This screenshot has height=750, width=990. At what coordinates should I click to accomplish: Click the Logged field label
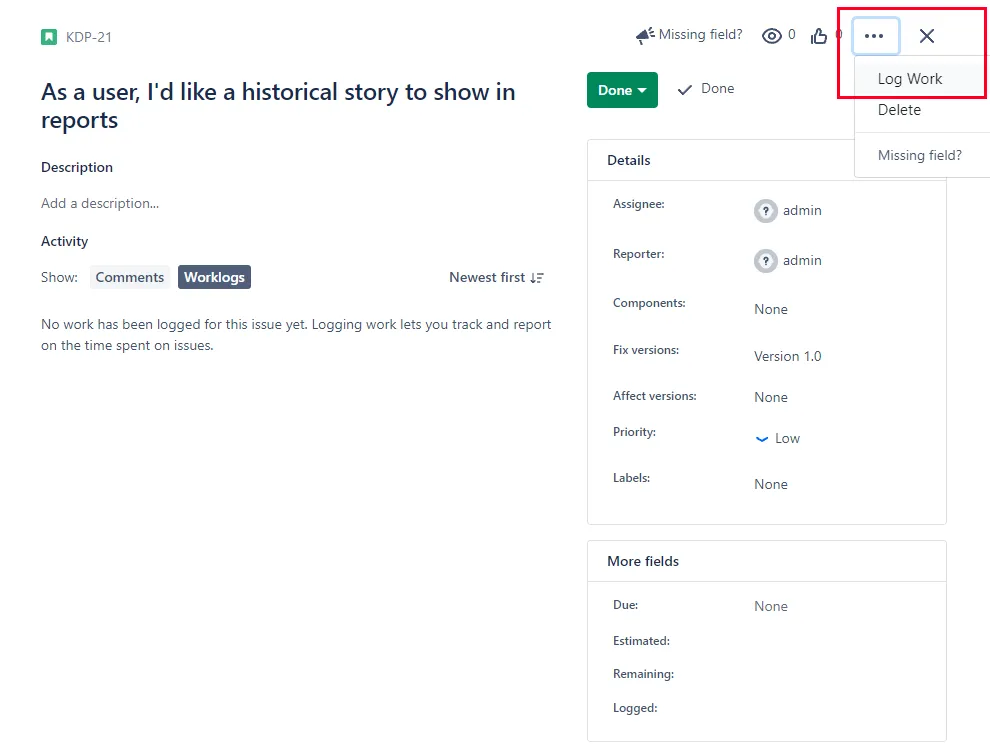(x=635, y=708)
